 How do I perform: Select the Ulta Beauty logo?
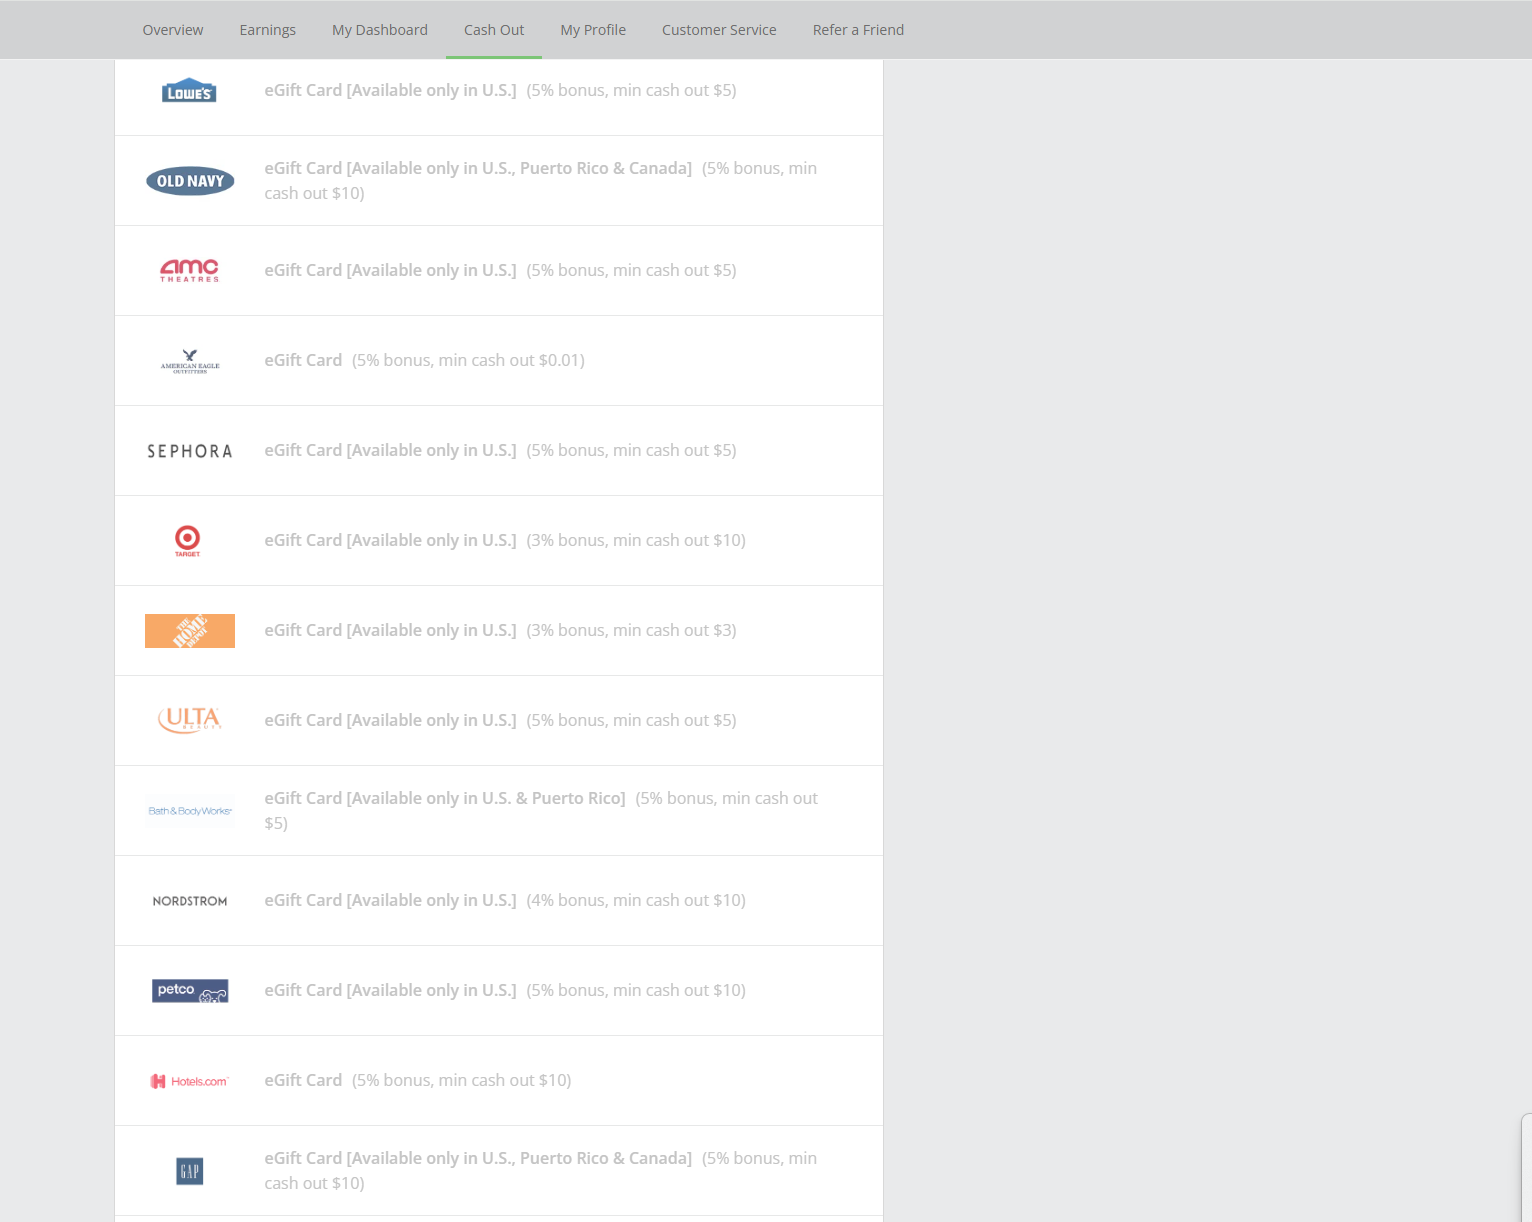[190, 720]
